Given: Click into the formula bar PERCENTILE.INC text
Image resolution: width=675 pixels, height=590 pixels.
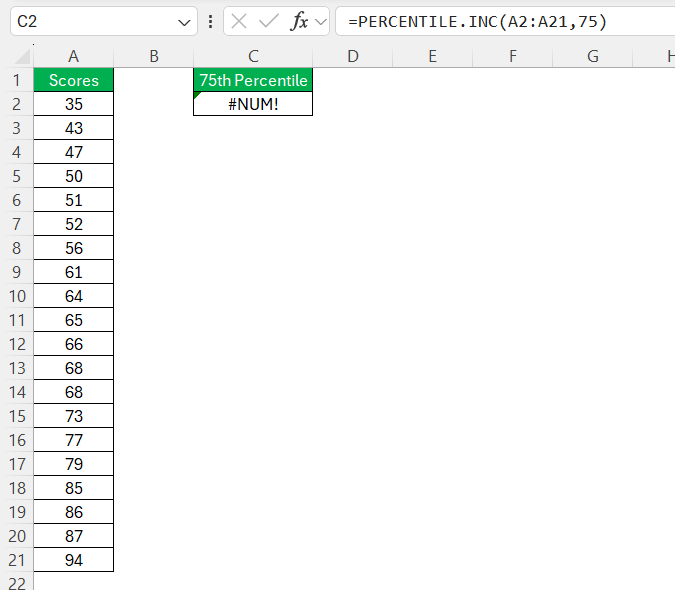Looking at the screenshot, I should coord(477,21).
